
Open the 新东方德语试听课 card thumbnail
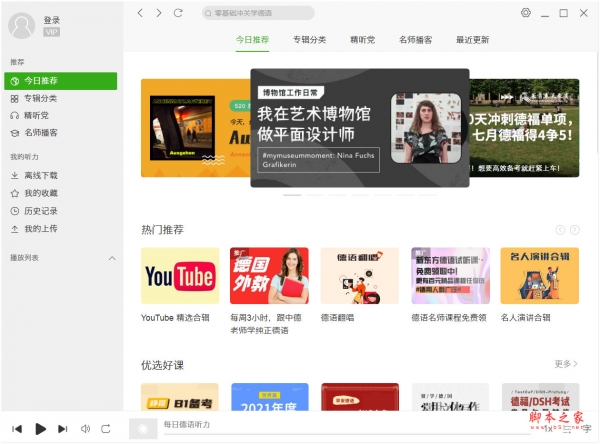[x=450, y=276]
